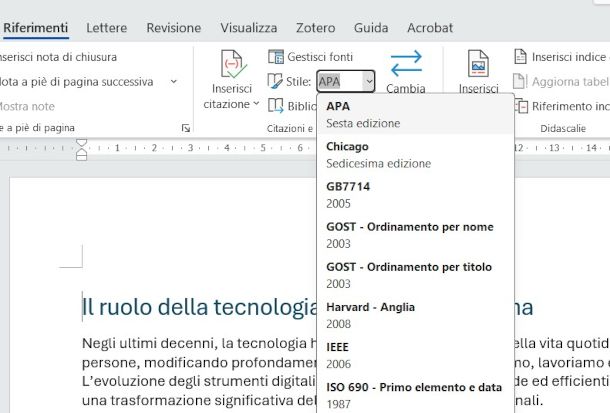Click the Inserisci indice icon

[521, 57]
